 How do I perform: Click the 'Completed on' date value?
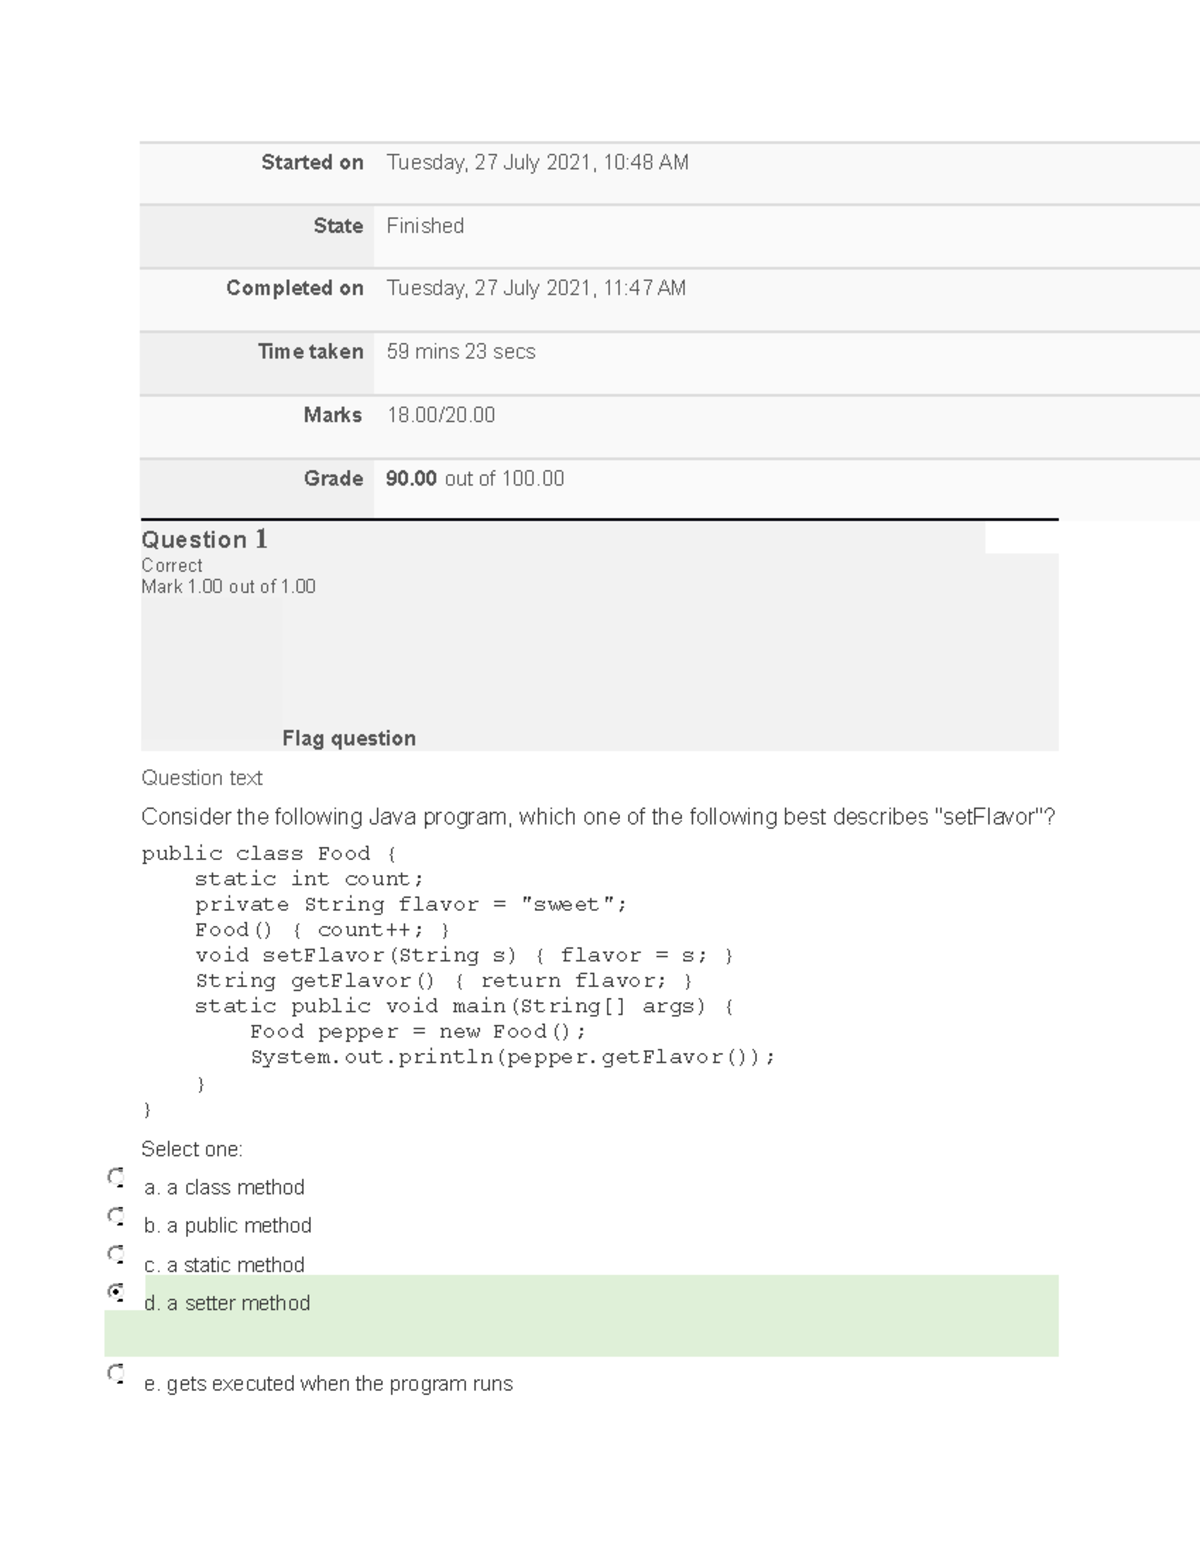click(x=536, y=289)
